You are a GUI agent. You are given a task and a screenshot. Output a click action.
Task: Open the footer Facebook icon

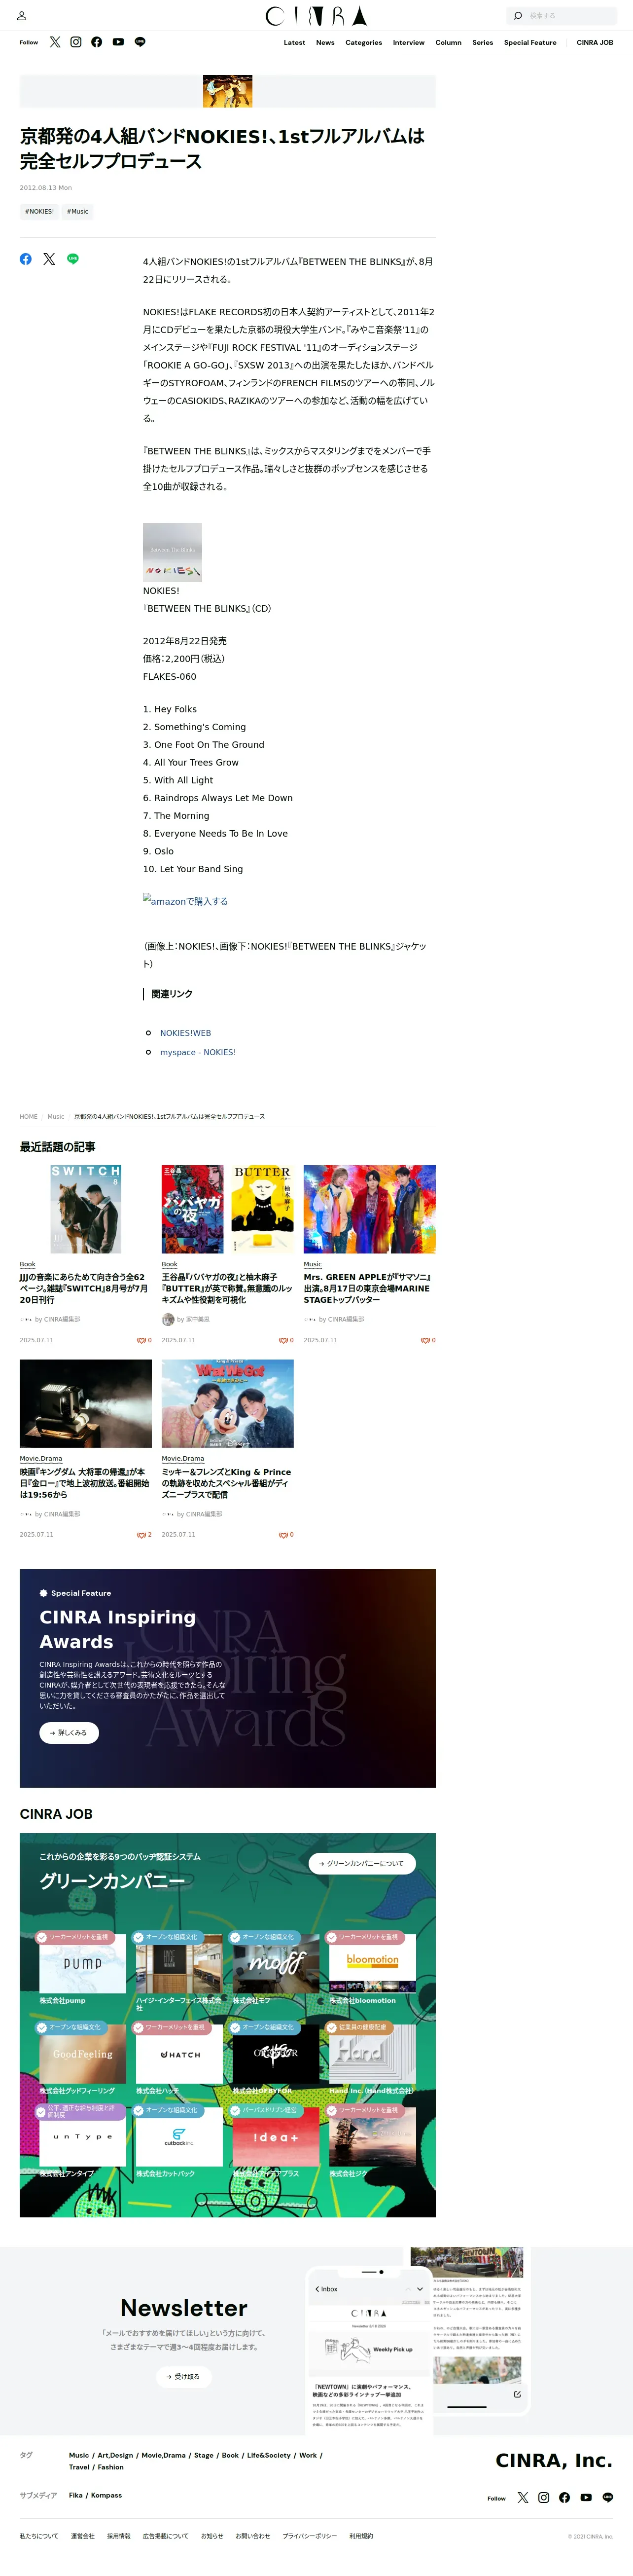(565, 2498)
